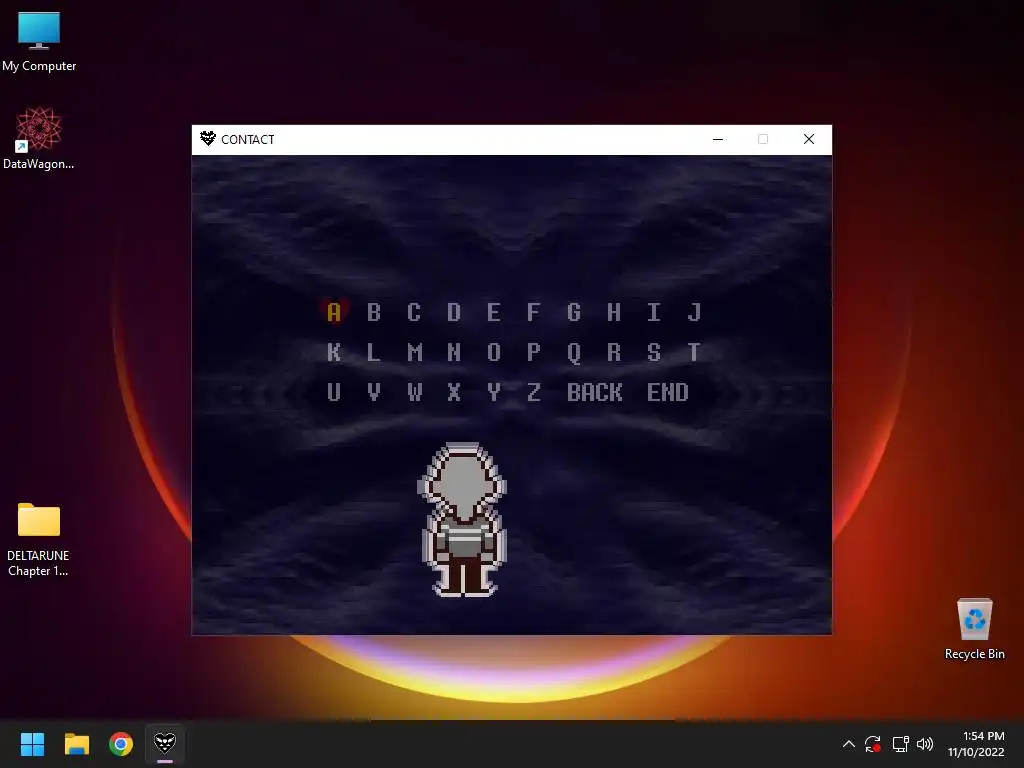Screen dimensions: 1024x768
Task: Open File Explorer from the taskbar
Action: (x=76, y=744)
